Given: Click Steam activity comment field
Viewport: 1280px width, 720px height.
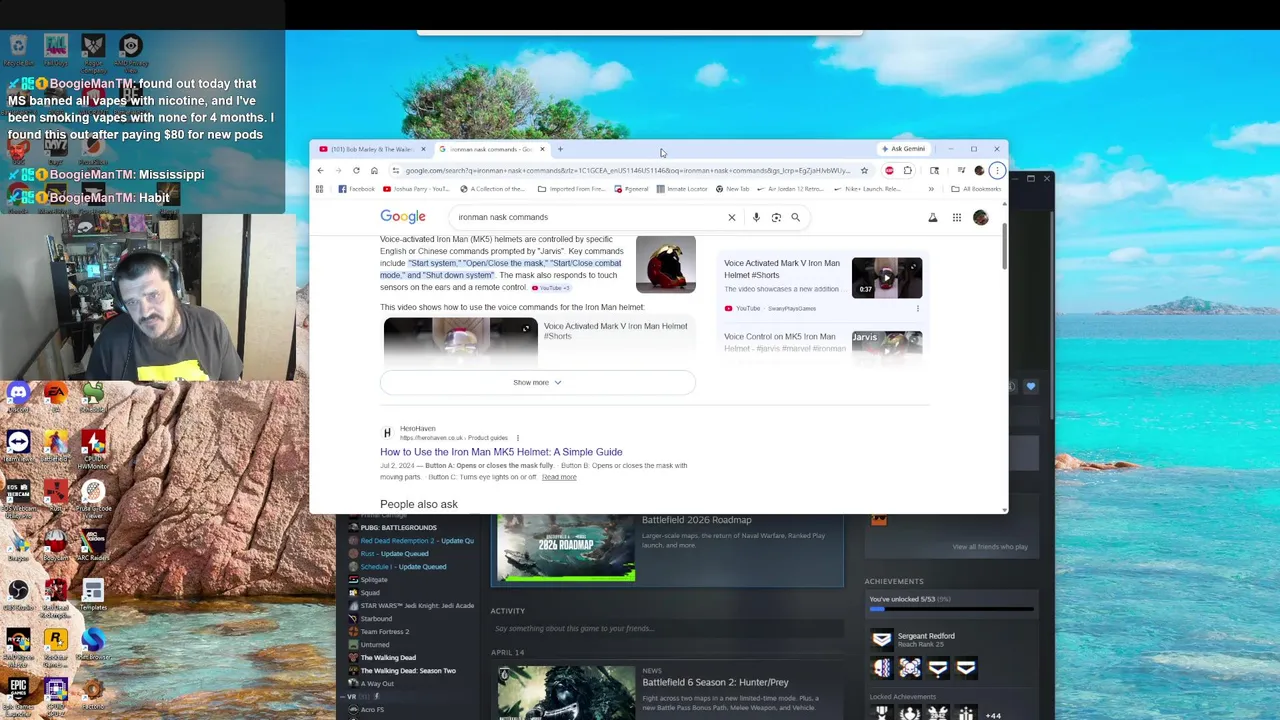Looking at the screenshot, I should pyautogui.click(x=668, y=629).
